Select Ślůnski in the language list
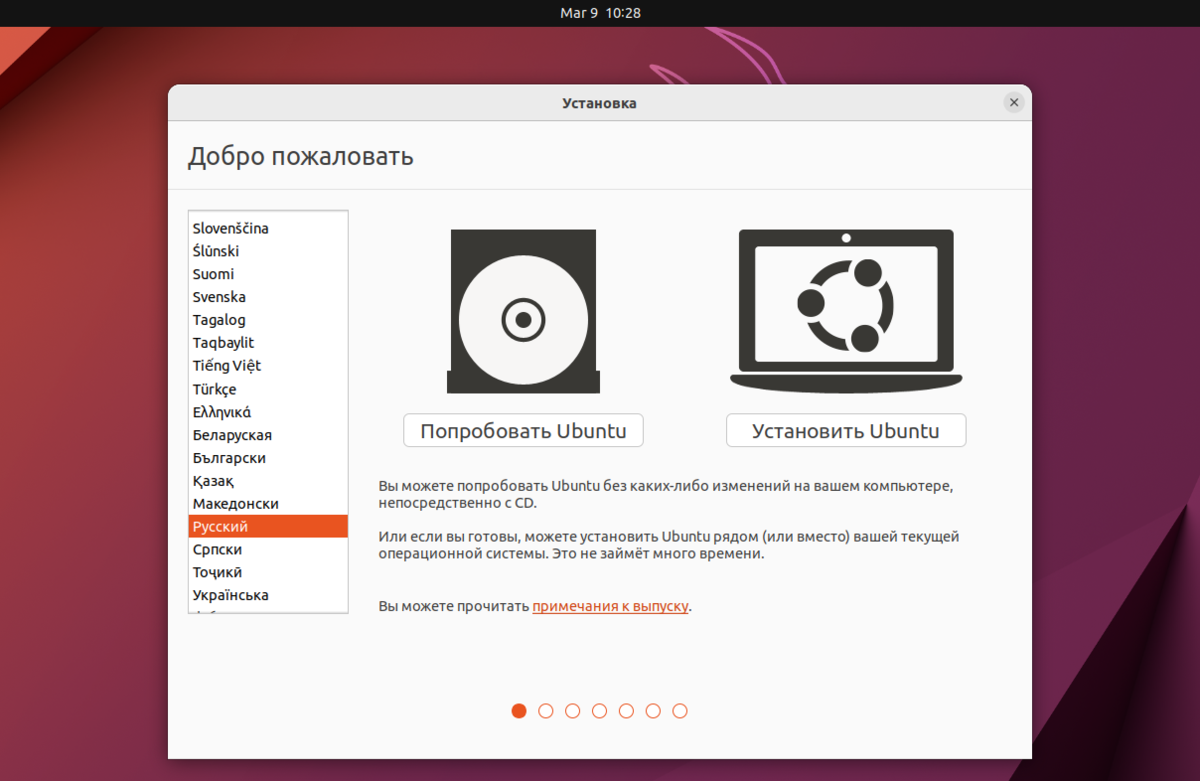 (268, 251)
